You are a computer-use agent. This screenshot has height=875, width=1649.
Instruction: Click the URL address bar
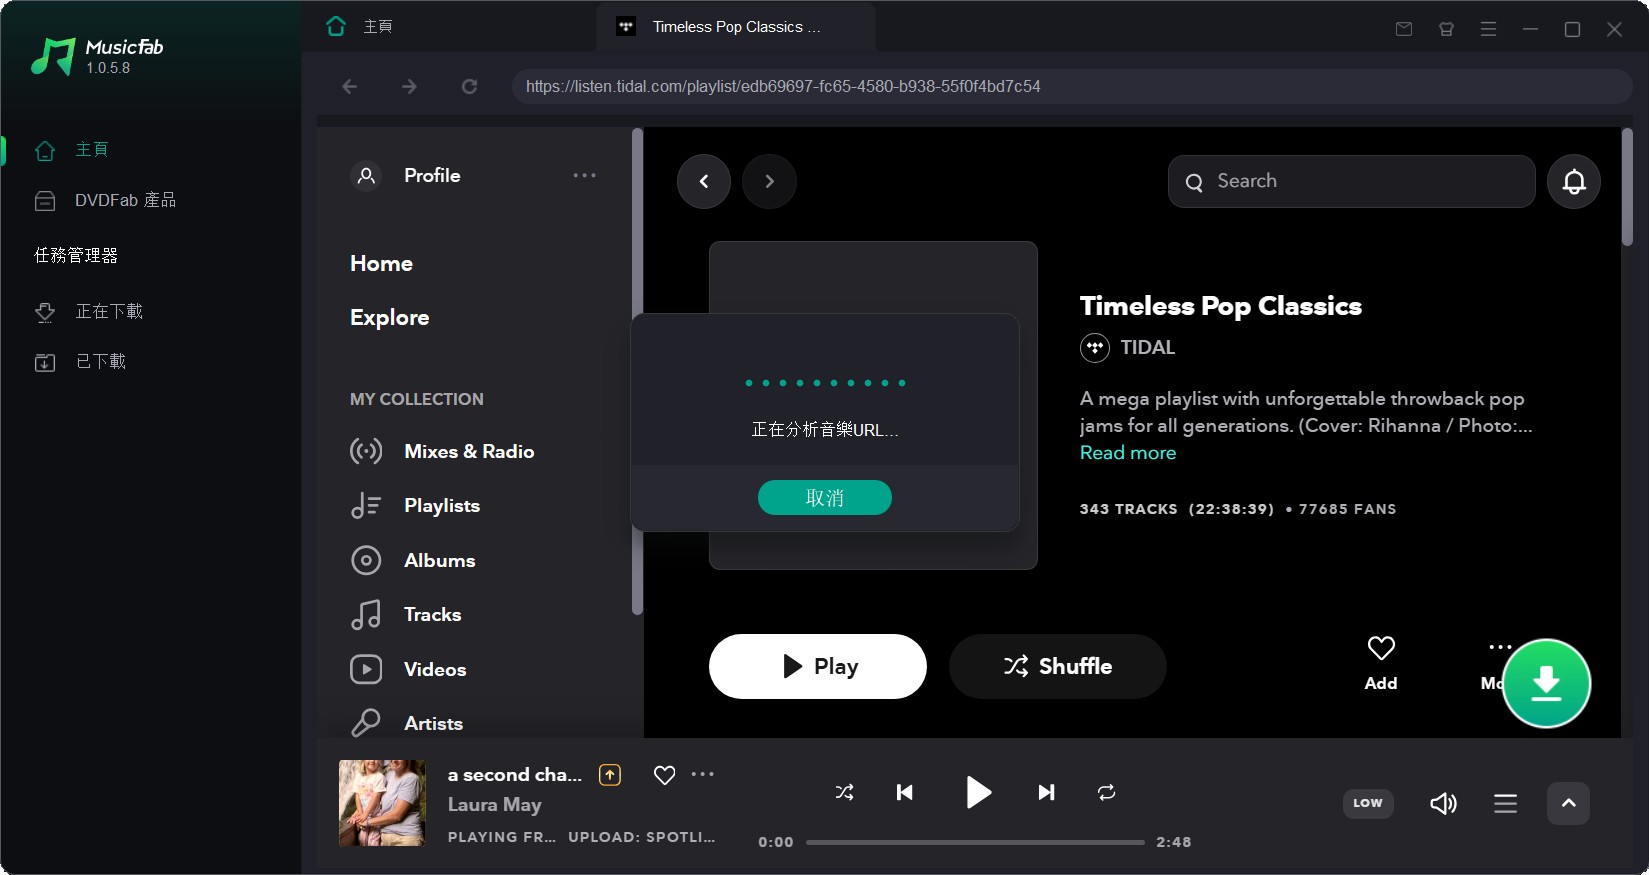tap(1072, 87)
